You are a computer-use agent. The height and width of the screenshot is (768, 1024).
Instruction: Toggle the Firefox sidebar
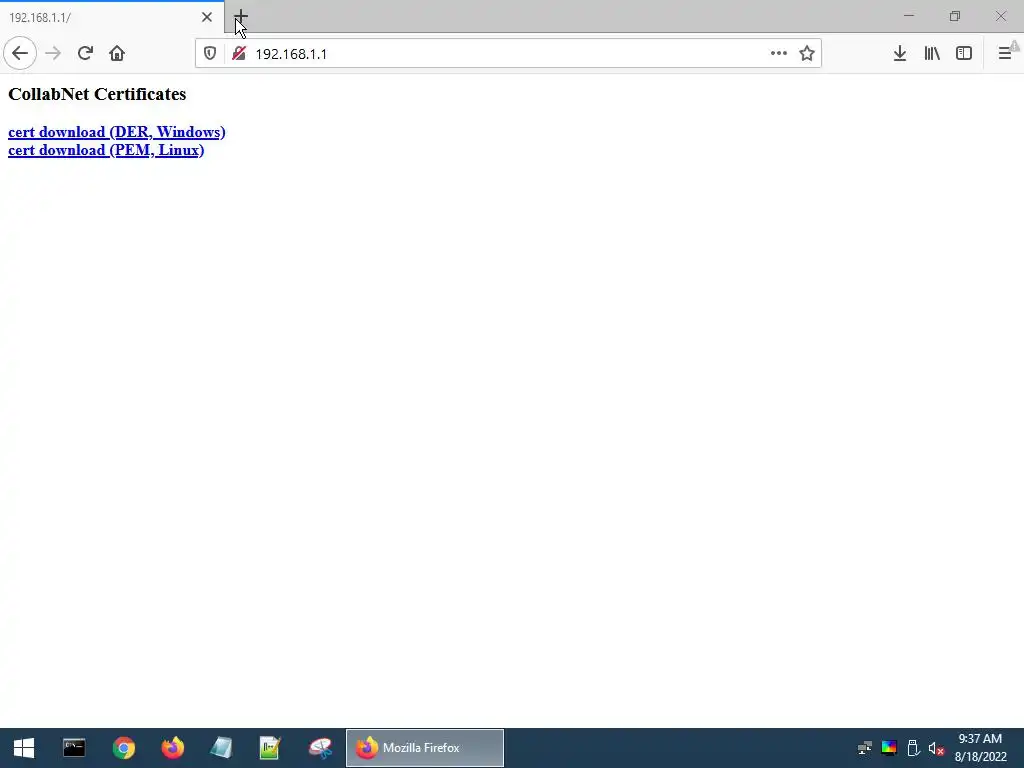[964, 54]
